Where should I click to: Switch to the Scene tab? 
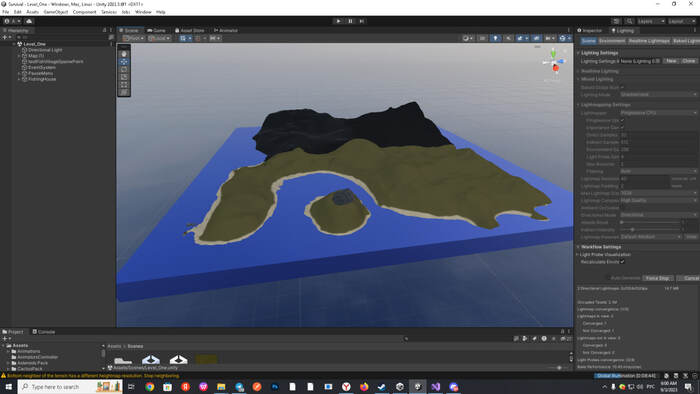(x=129, y=30)
